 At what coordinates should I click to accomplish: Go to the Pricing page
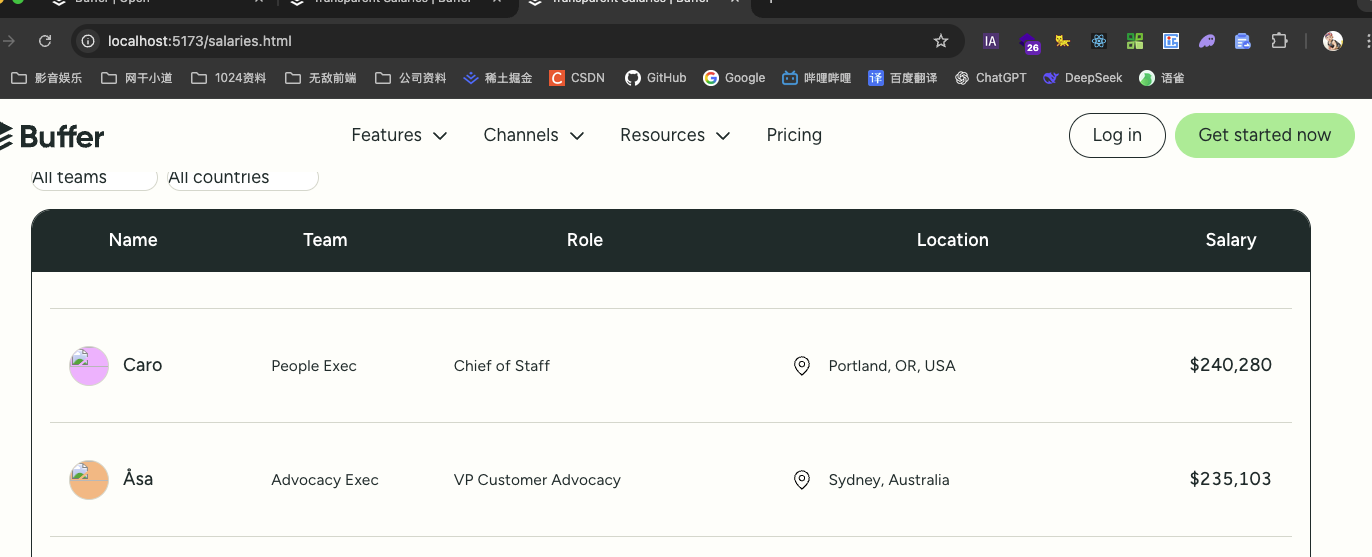pos(794,135)
